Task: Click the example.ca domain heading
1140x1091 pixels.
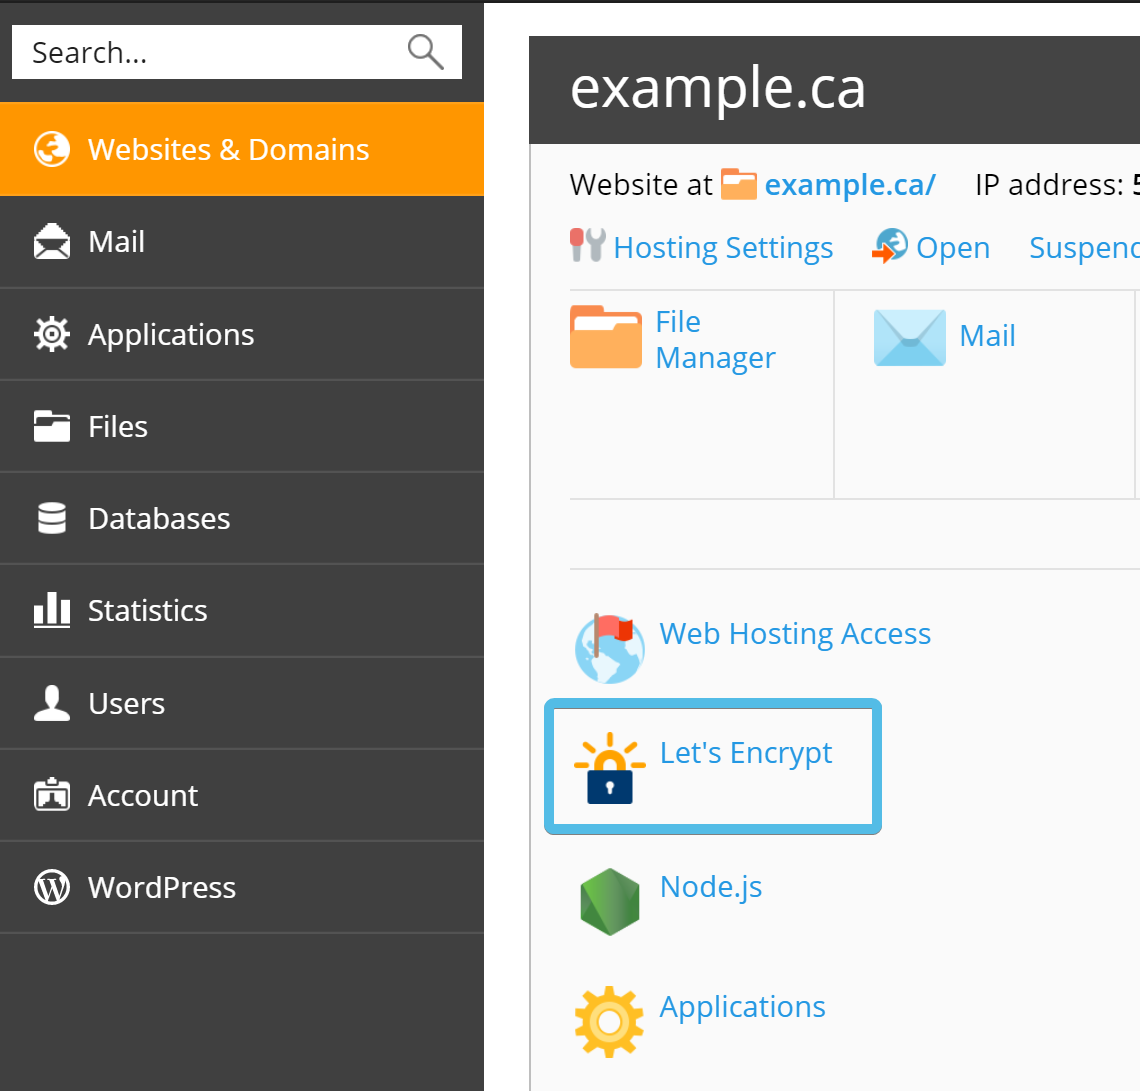Action: 718,89
